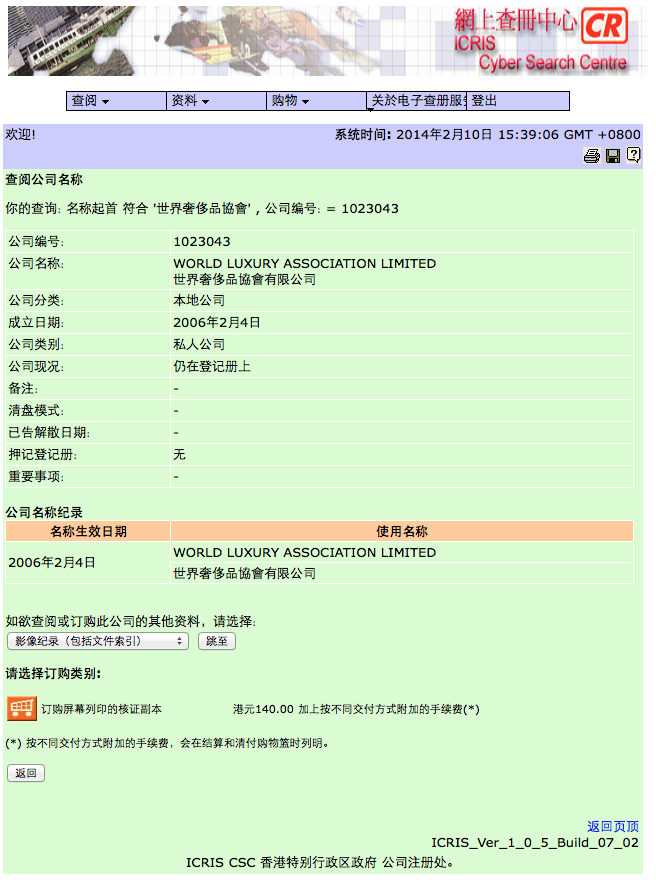
Task: Open the 购物 dropdown menu
Action: tap(316, 101)
